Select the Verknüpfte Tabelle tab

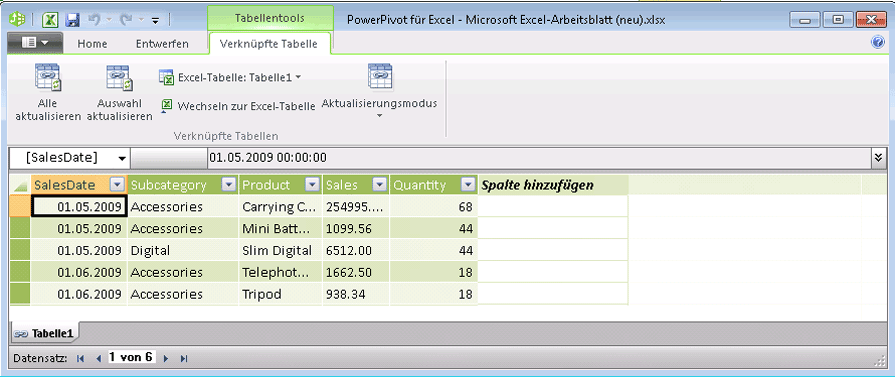(269, 44)
